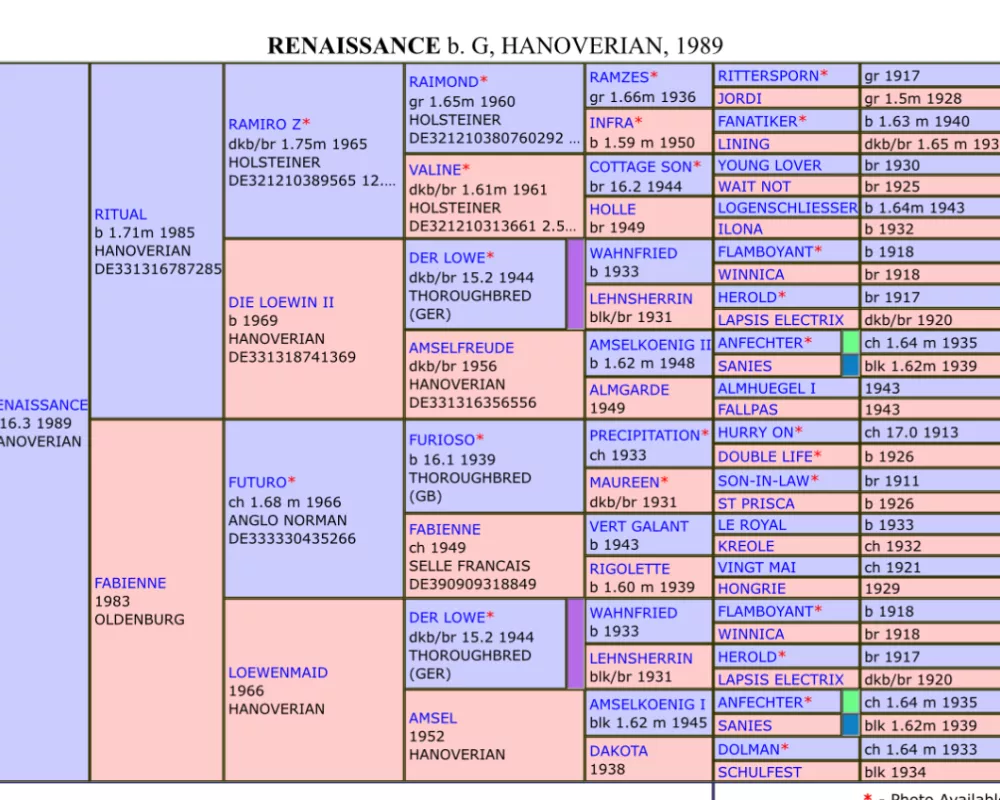Click red photo asterisk next to RAIMOND
Image resolution: width=1000 pixels, height=800 pixels.
pyautogui.click(x=483, y=81)
